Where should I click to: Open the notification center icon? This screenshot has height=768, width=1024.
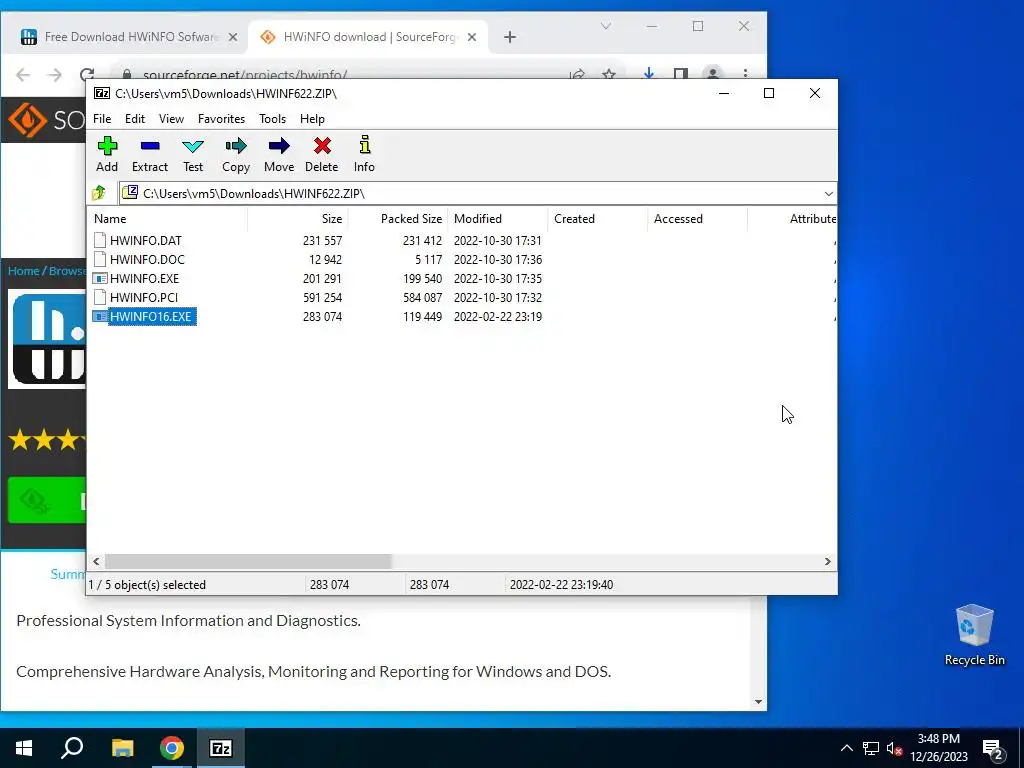993,750
